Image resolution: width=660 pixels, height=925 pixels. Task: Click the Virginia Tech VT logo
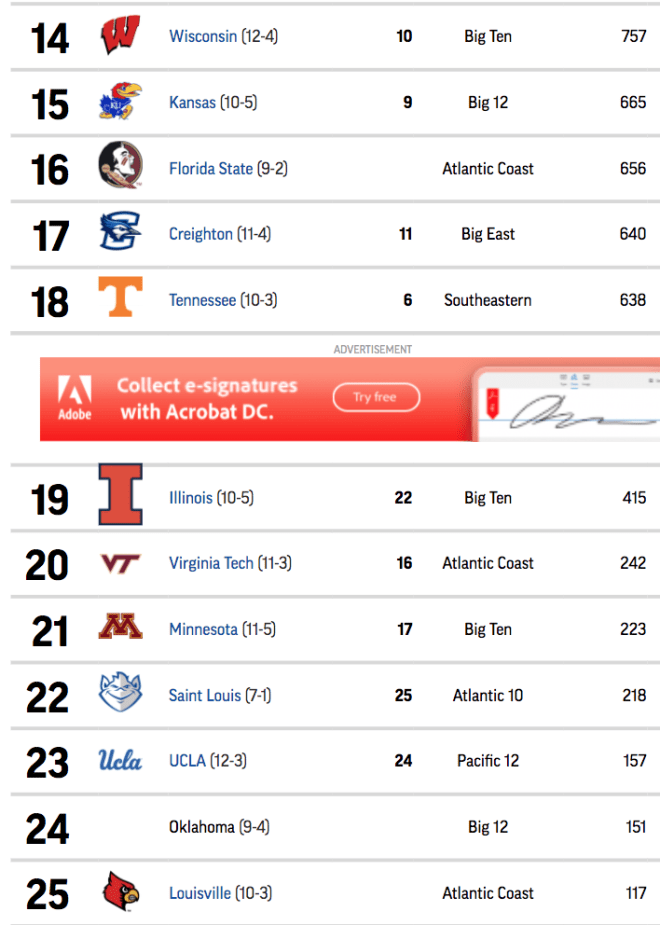(120, 563)
